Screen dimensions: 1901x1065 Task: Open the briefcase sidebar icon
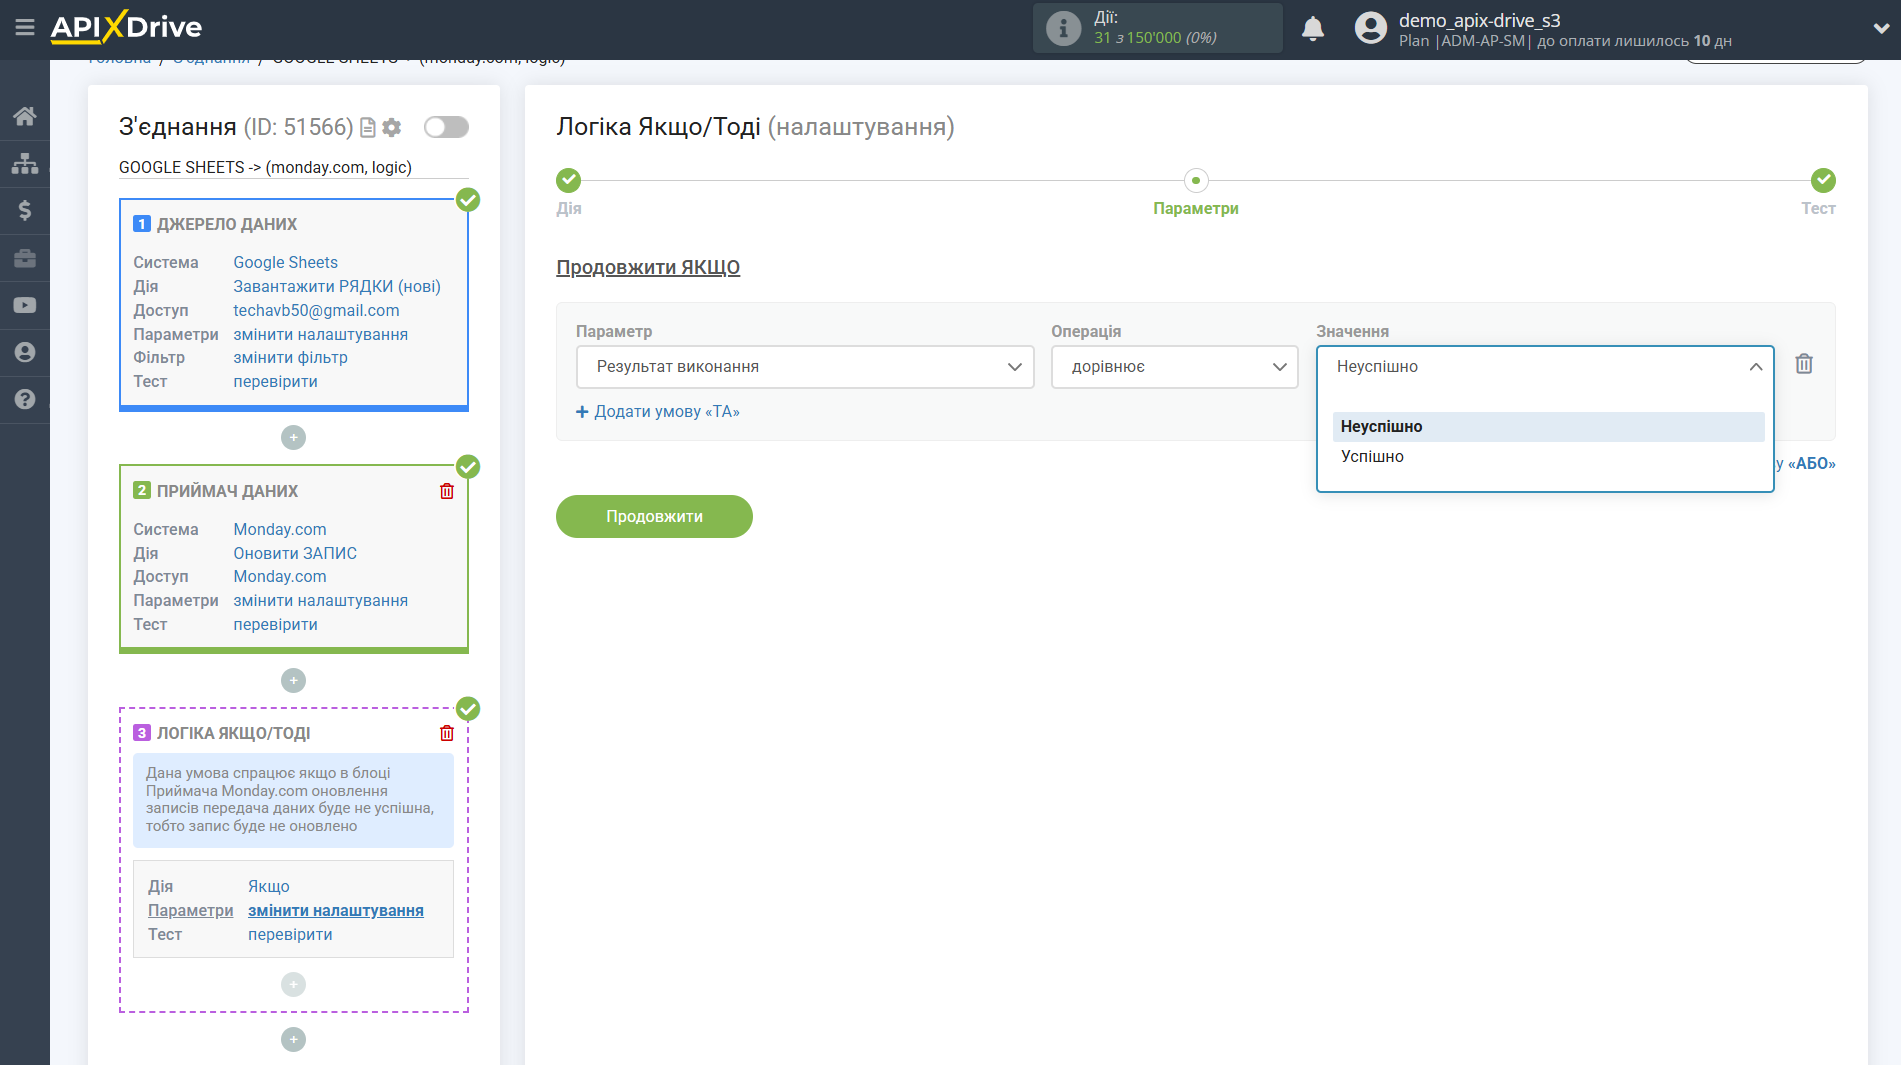[x=25, y=258]
